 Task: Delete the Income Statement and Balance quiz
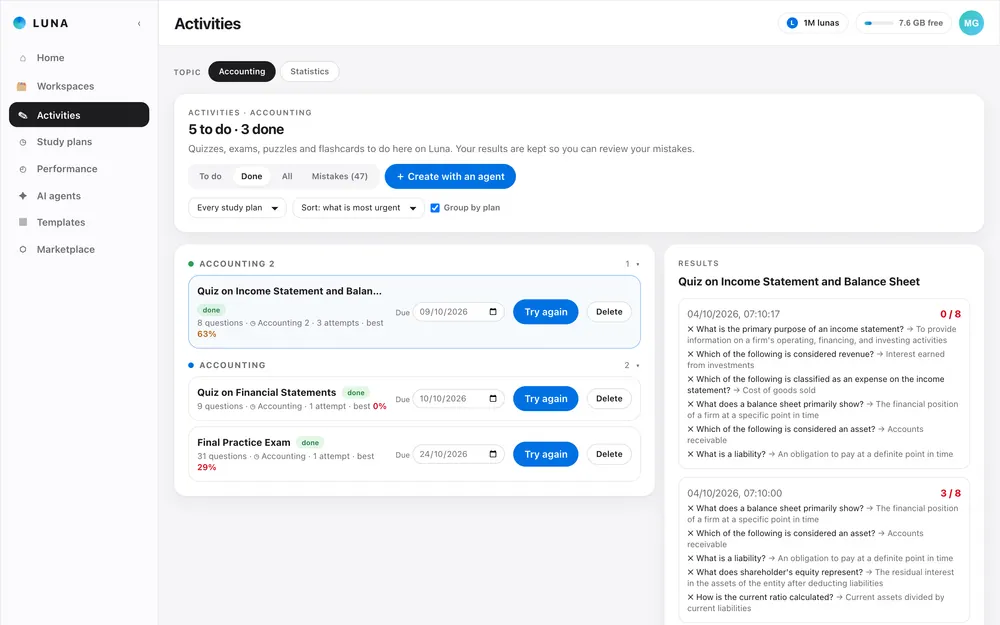(609, 312)
